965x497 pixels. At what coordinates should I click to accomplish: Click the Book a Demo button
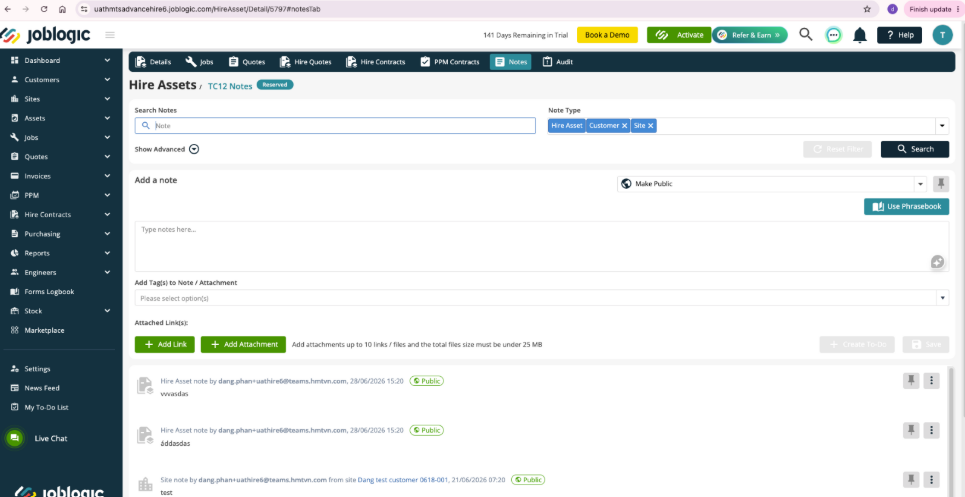607,35
